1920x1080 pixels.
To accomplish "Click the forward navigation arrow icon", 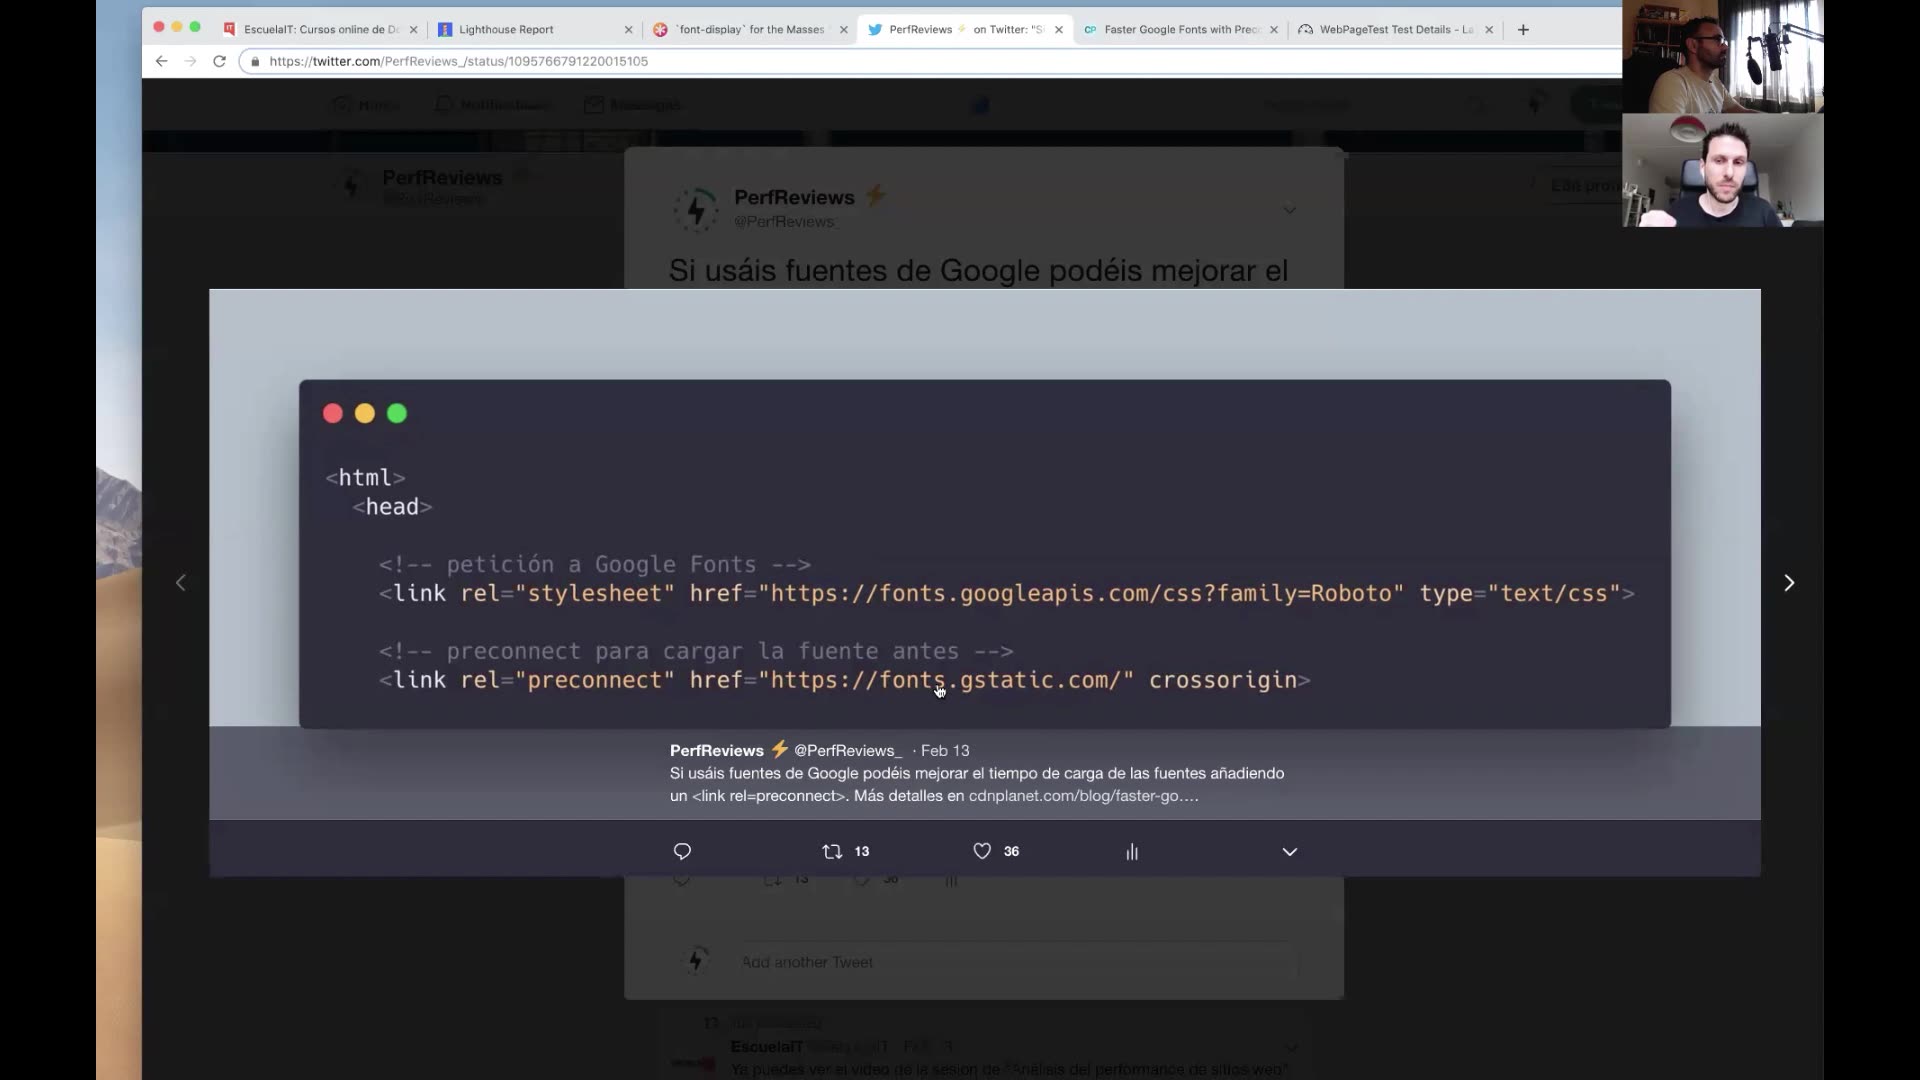I will click(x=1789, y=583).
